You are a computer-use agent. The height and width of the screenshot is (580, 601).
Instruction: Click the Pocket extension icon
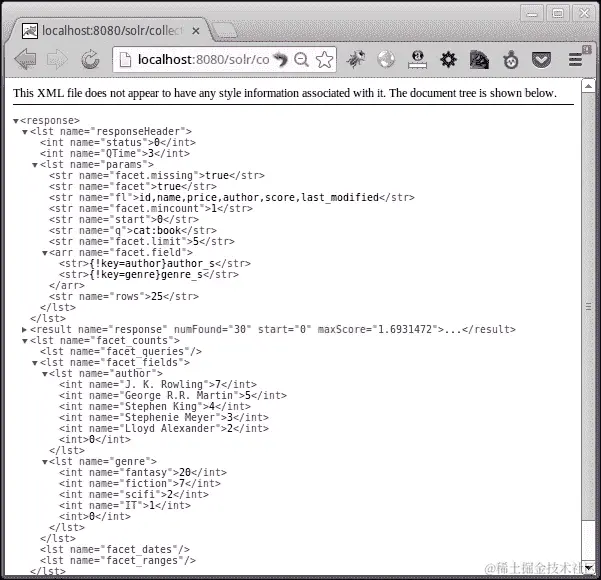point(541,60)
